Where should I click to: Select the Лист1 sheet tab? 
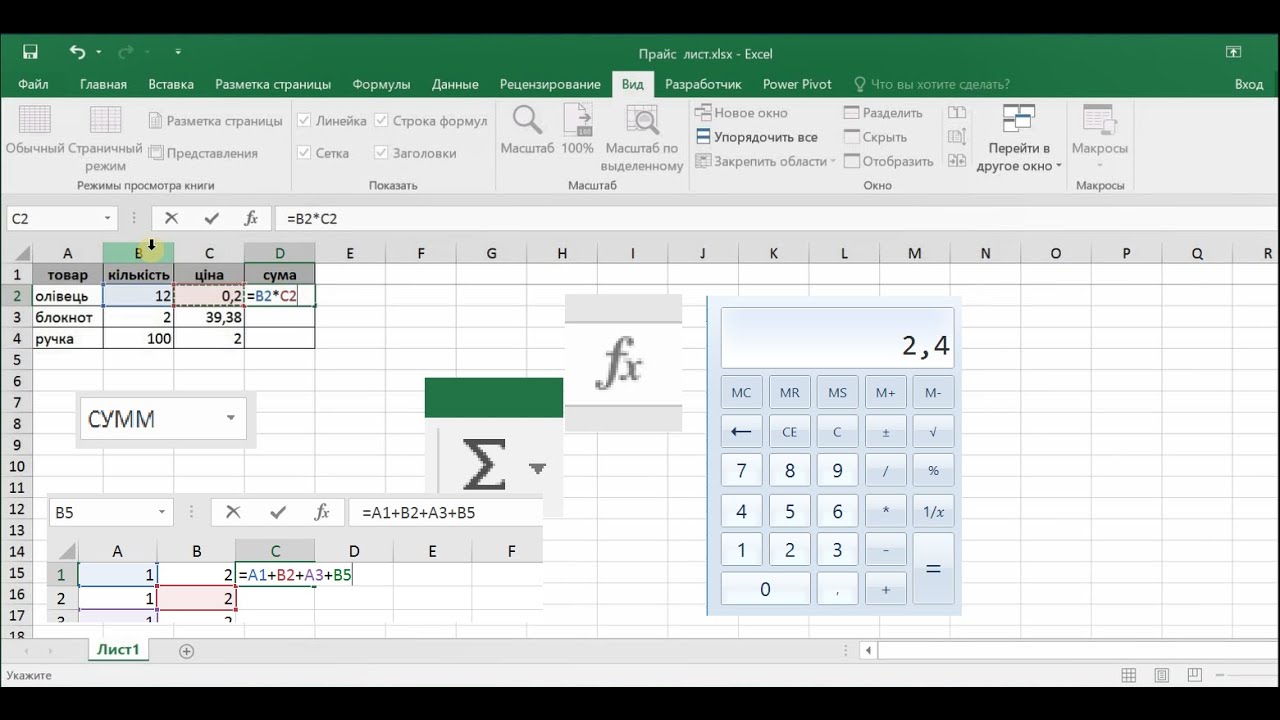(x=118, y=650)
